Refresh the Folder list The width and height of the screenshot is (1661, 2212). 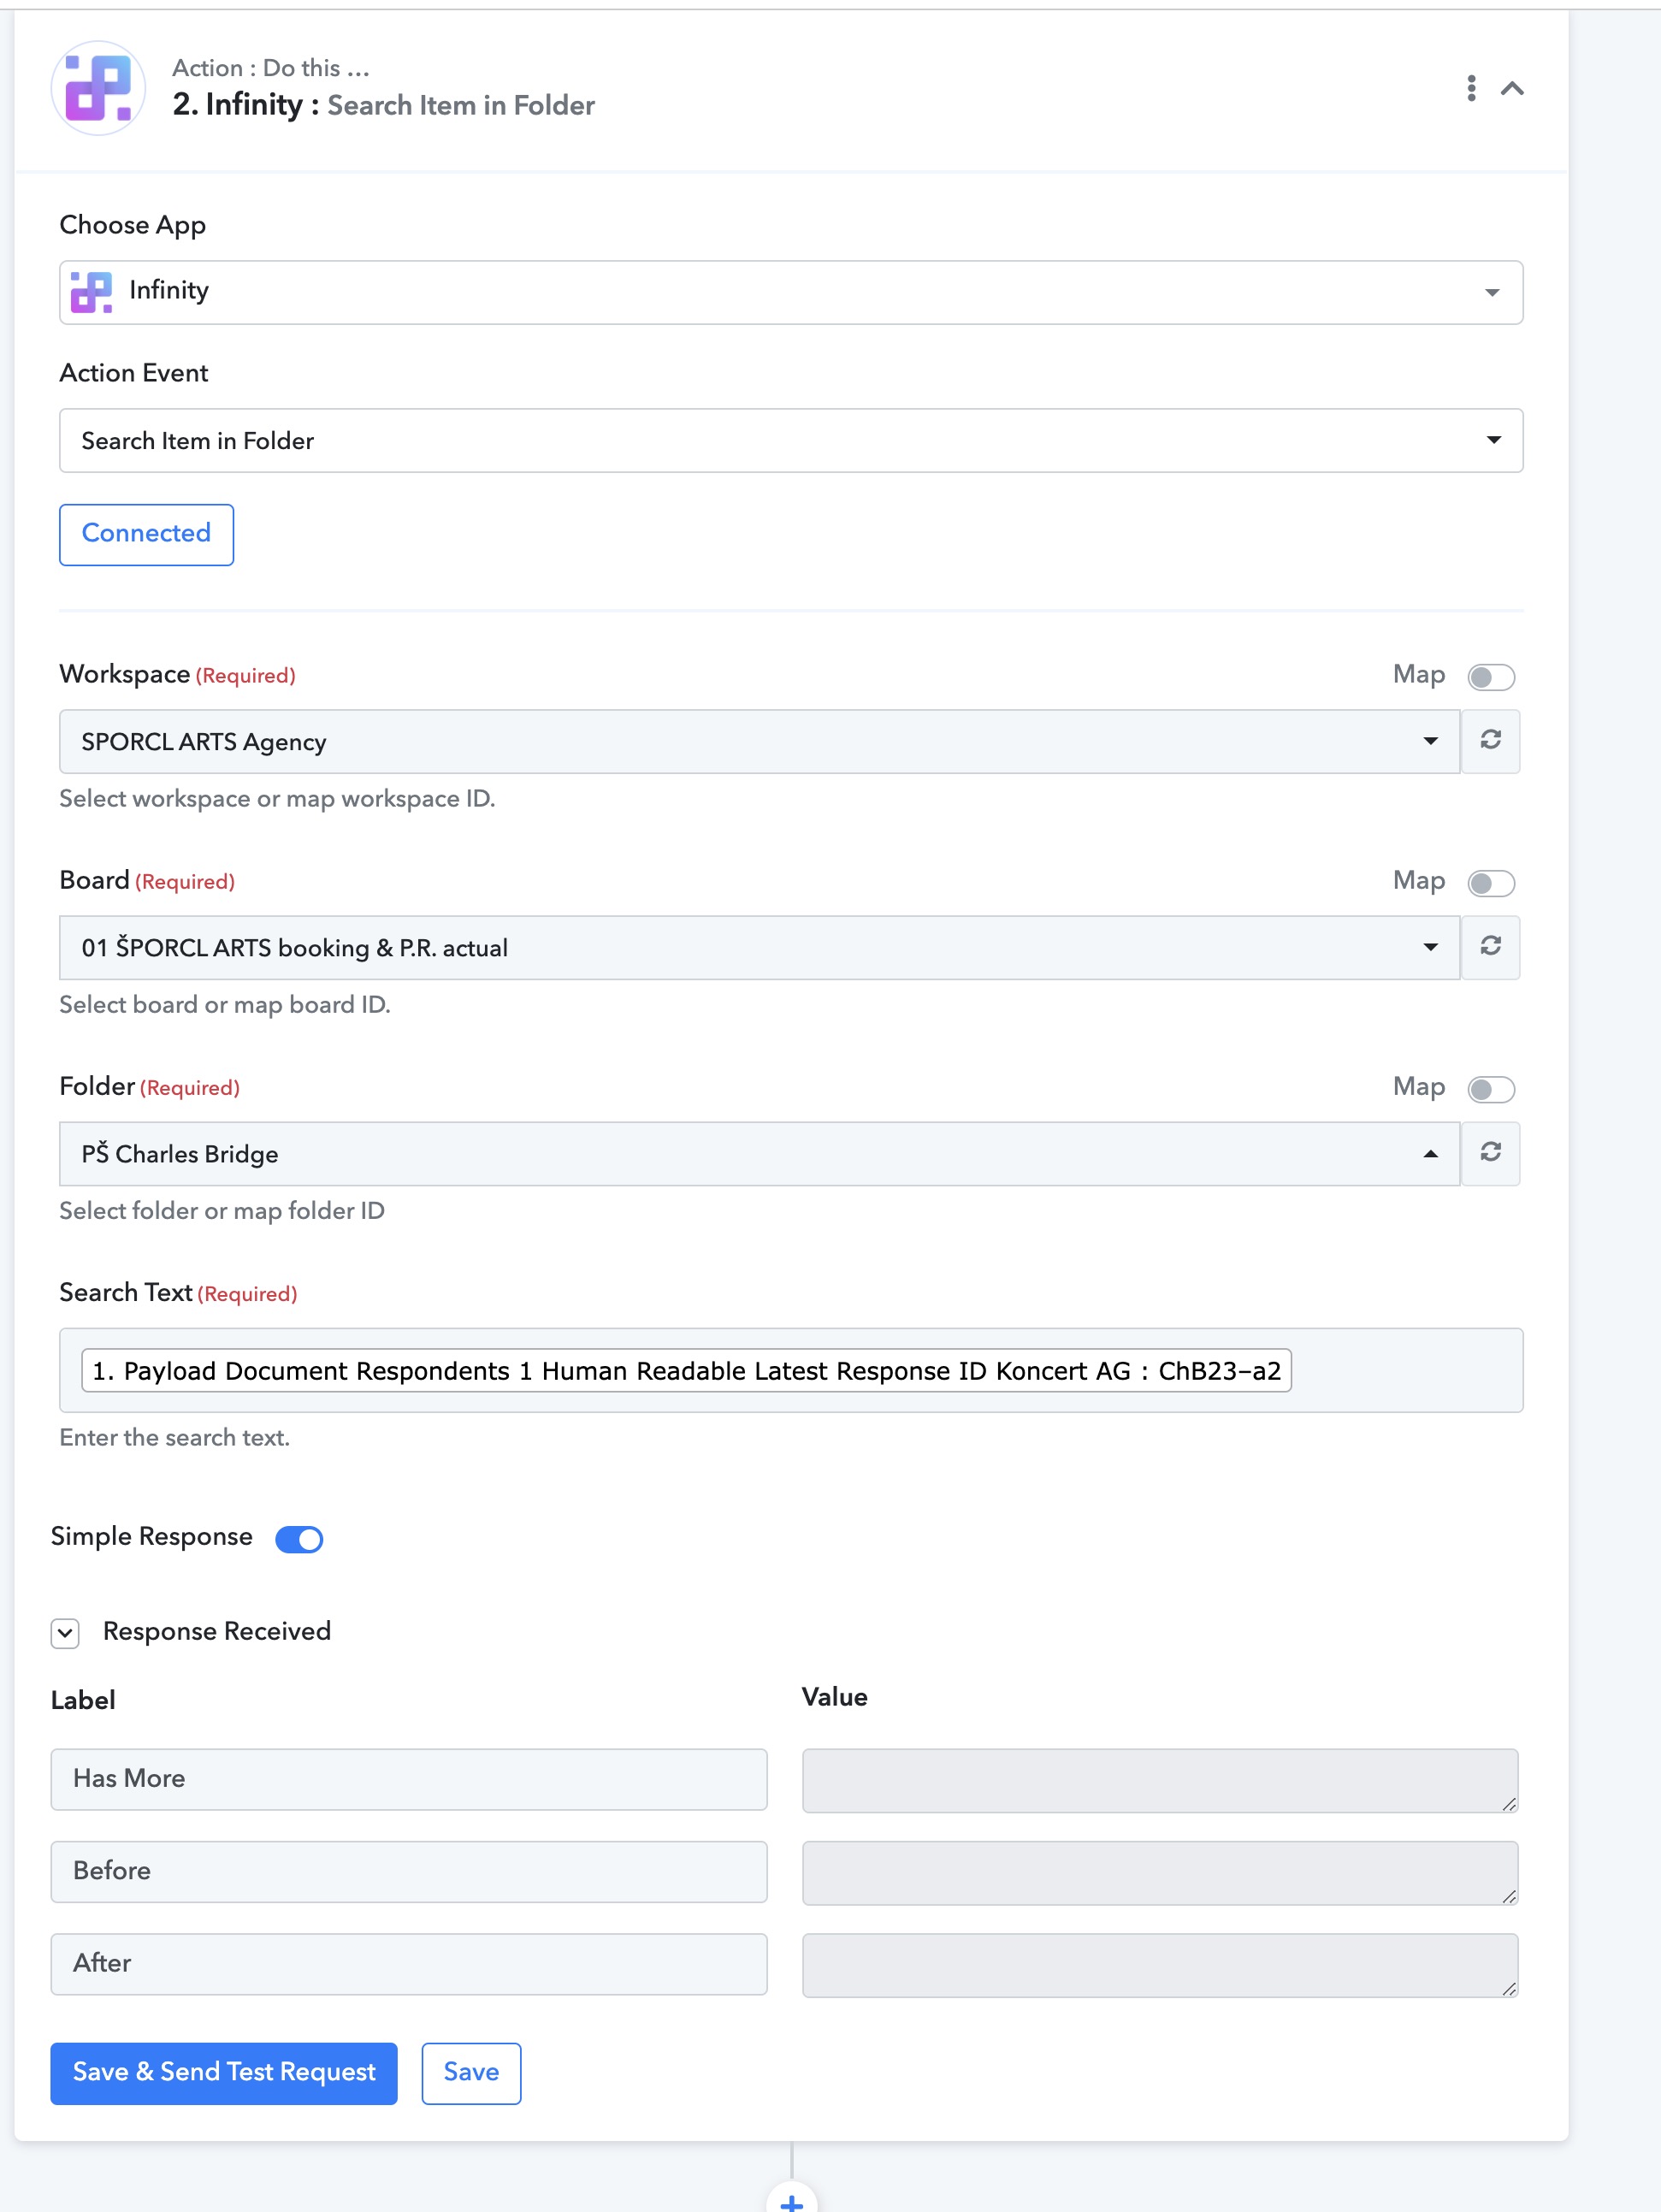pos(1490,1153)
